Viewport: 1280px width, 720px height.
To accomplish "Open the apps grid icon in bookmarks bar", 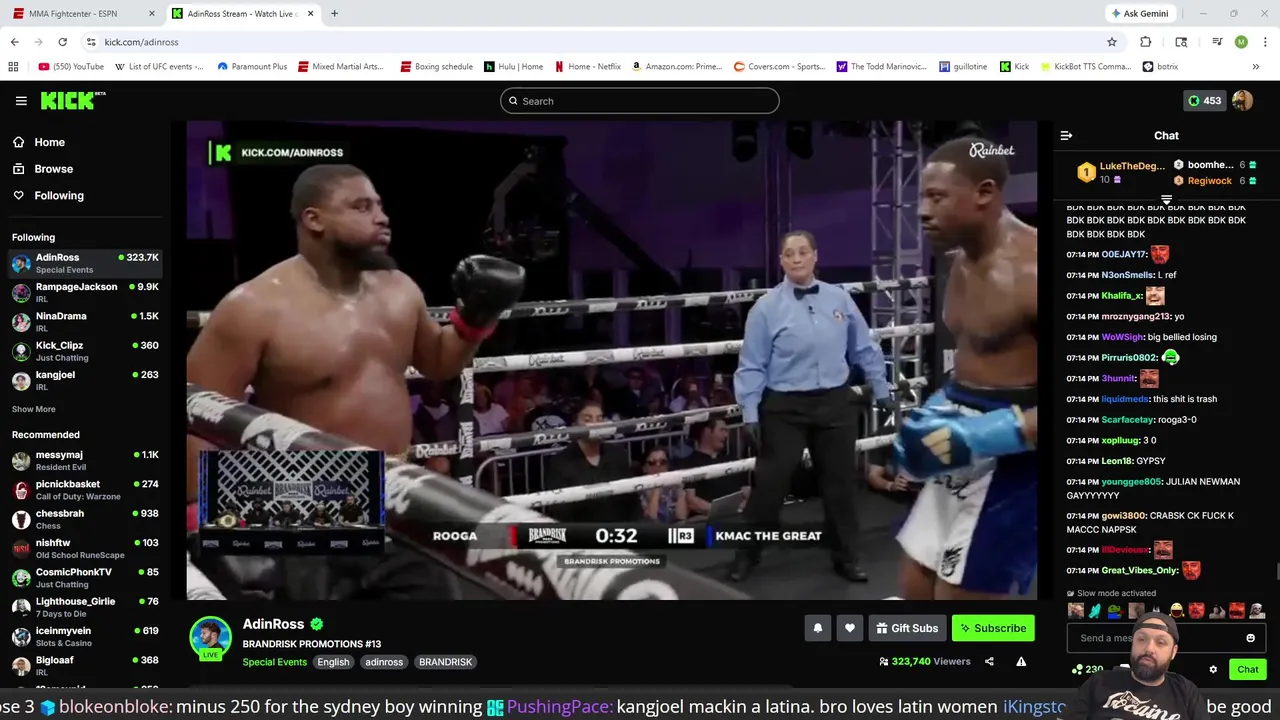I will 13,67.
